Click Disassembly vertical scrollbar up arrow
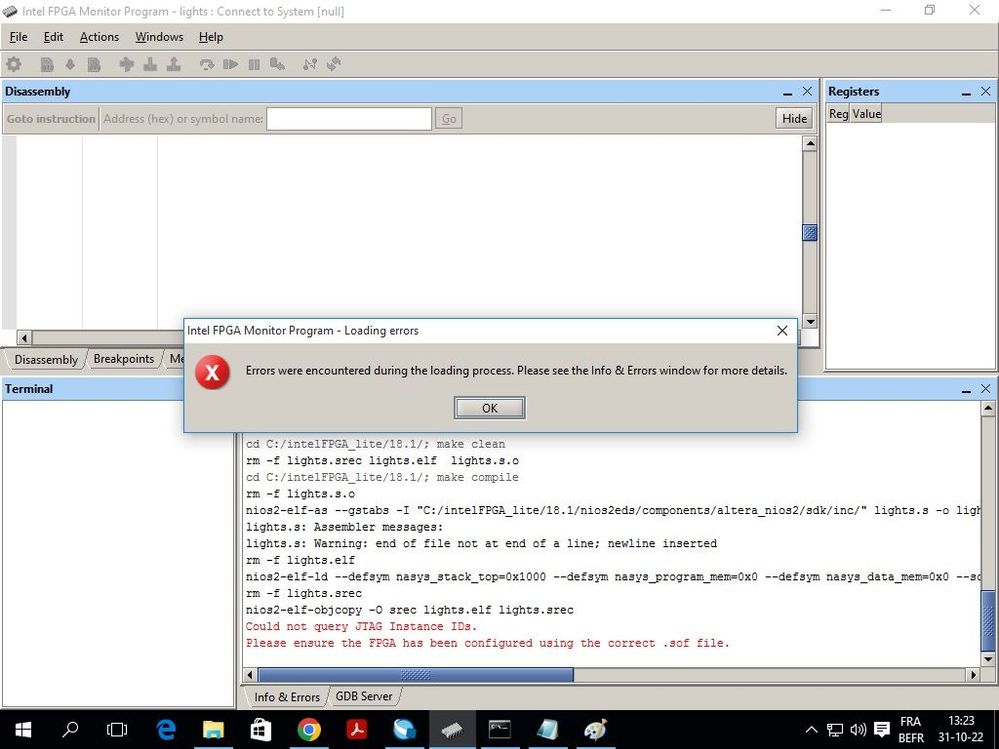Image resolution: width=999 pixels, height=749 pixels. coord(810,143)
